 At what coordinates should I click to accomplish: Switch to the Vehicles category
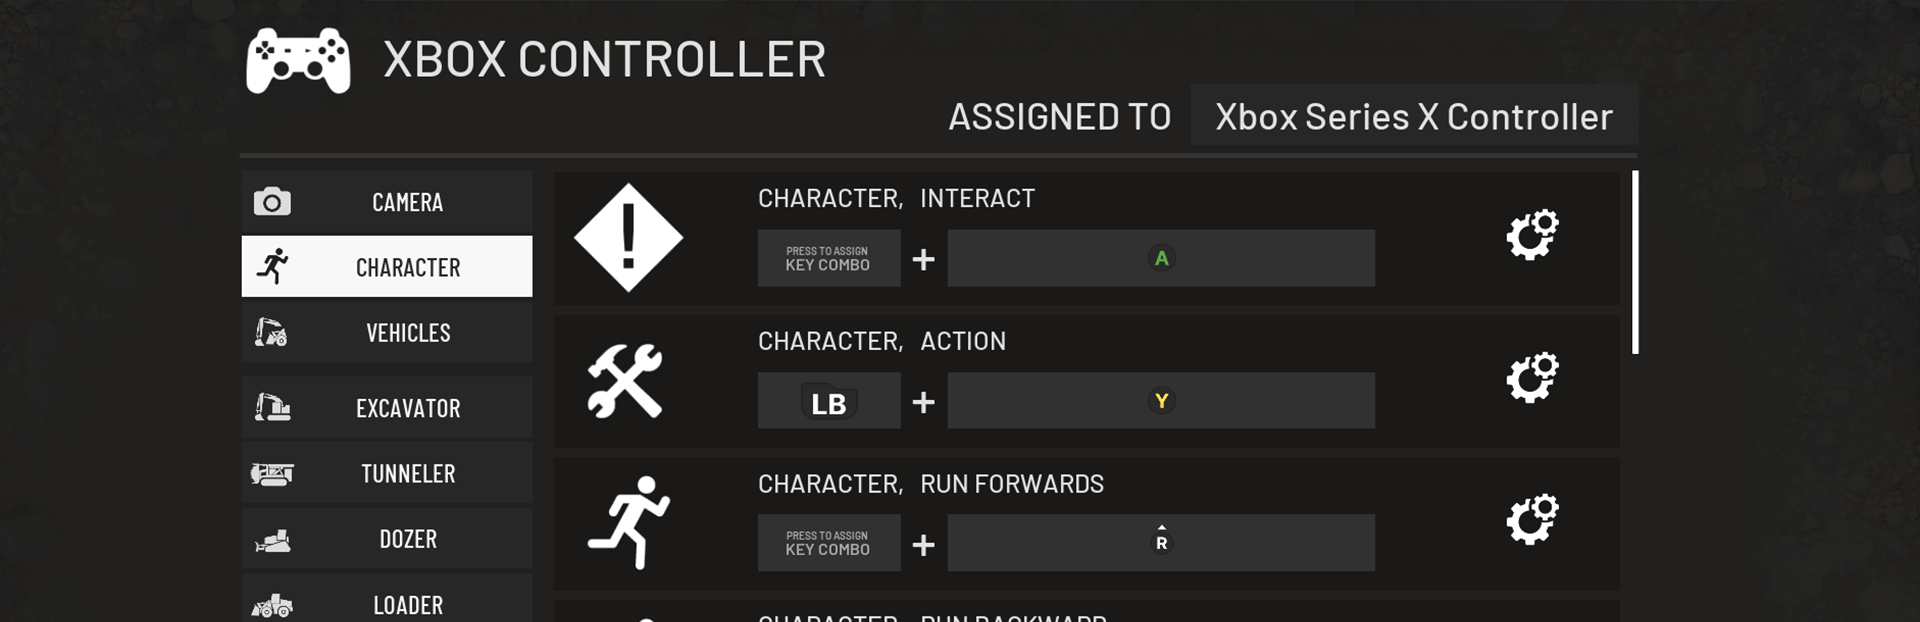coord(387,332)
